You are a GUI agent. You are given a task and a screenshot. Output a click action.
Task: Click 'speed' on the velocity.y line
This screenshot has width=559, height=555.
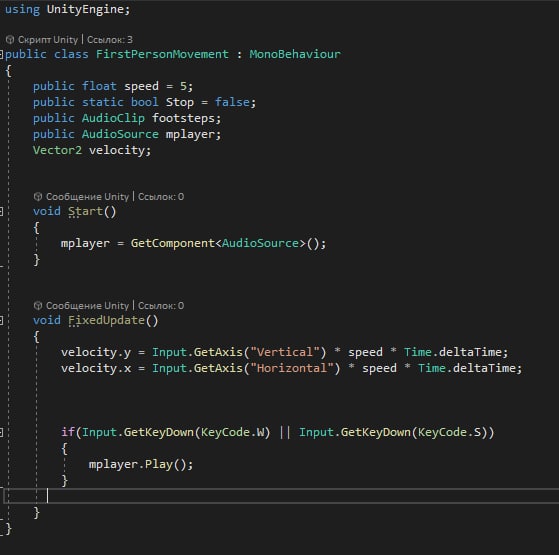[365, 353]
